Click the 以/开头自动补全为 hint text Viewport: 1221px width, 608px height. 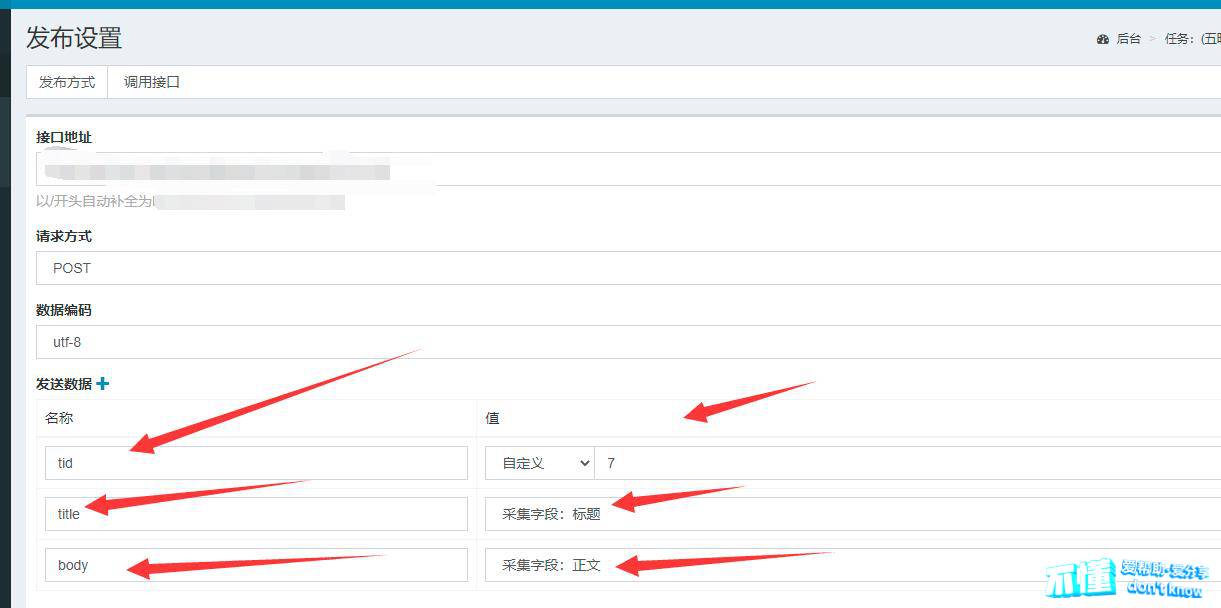point(94,201)
